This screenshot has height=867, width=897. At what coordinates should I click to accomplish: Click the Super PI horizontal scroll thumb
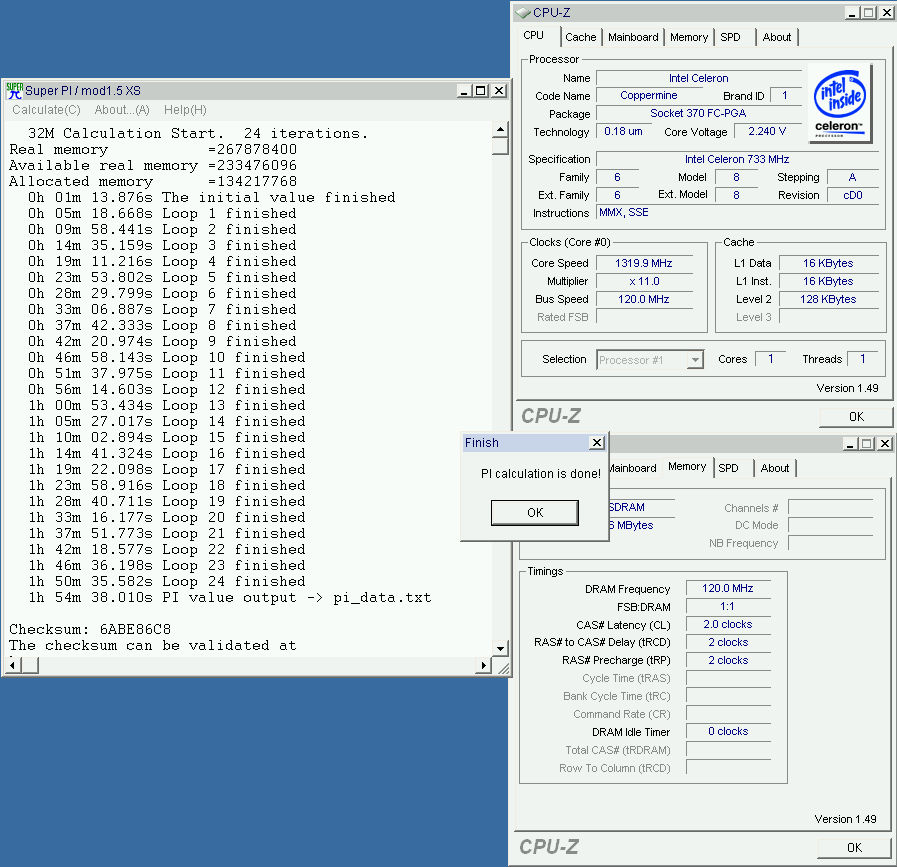(30, 665)
